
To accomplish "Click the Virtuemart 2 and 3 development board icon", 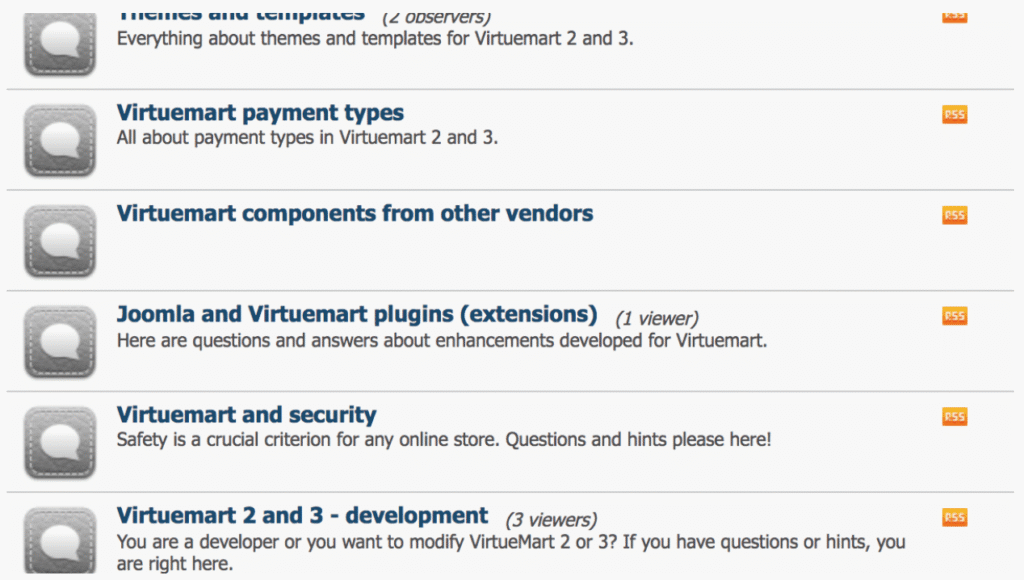I will 60,541.
